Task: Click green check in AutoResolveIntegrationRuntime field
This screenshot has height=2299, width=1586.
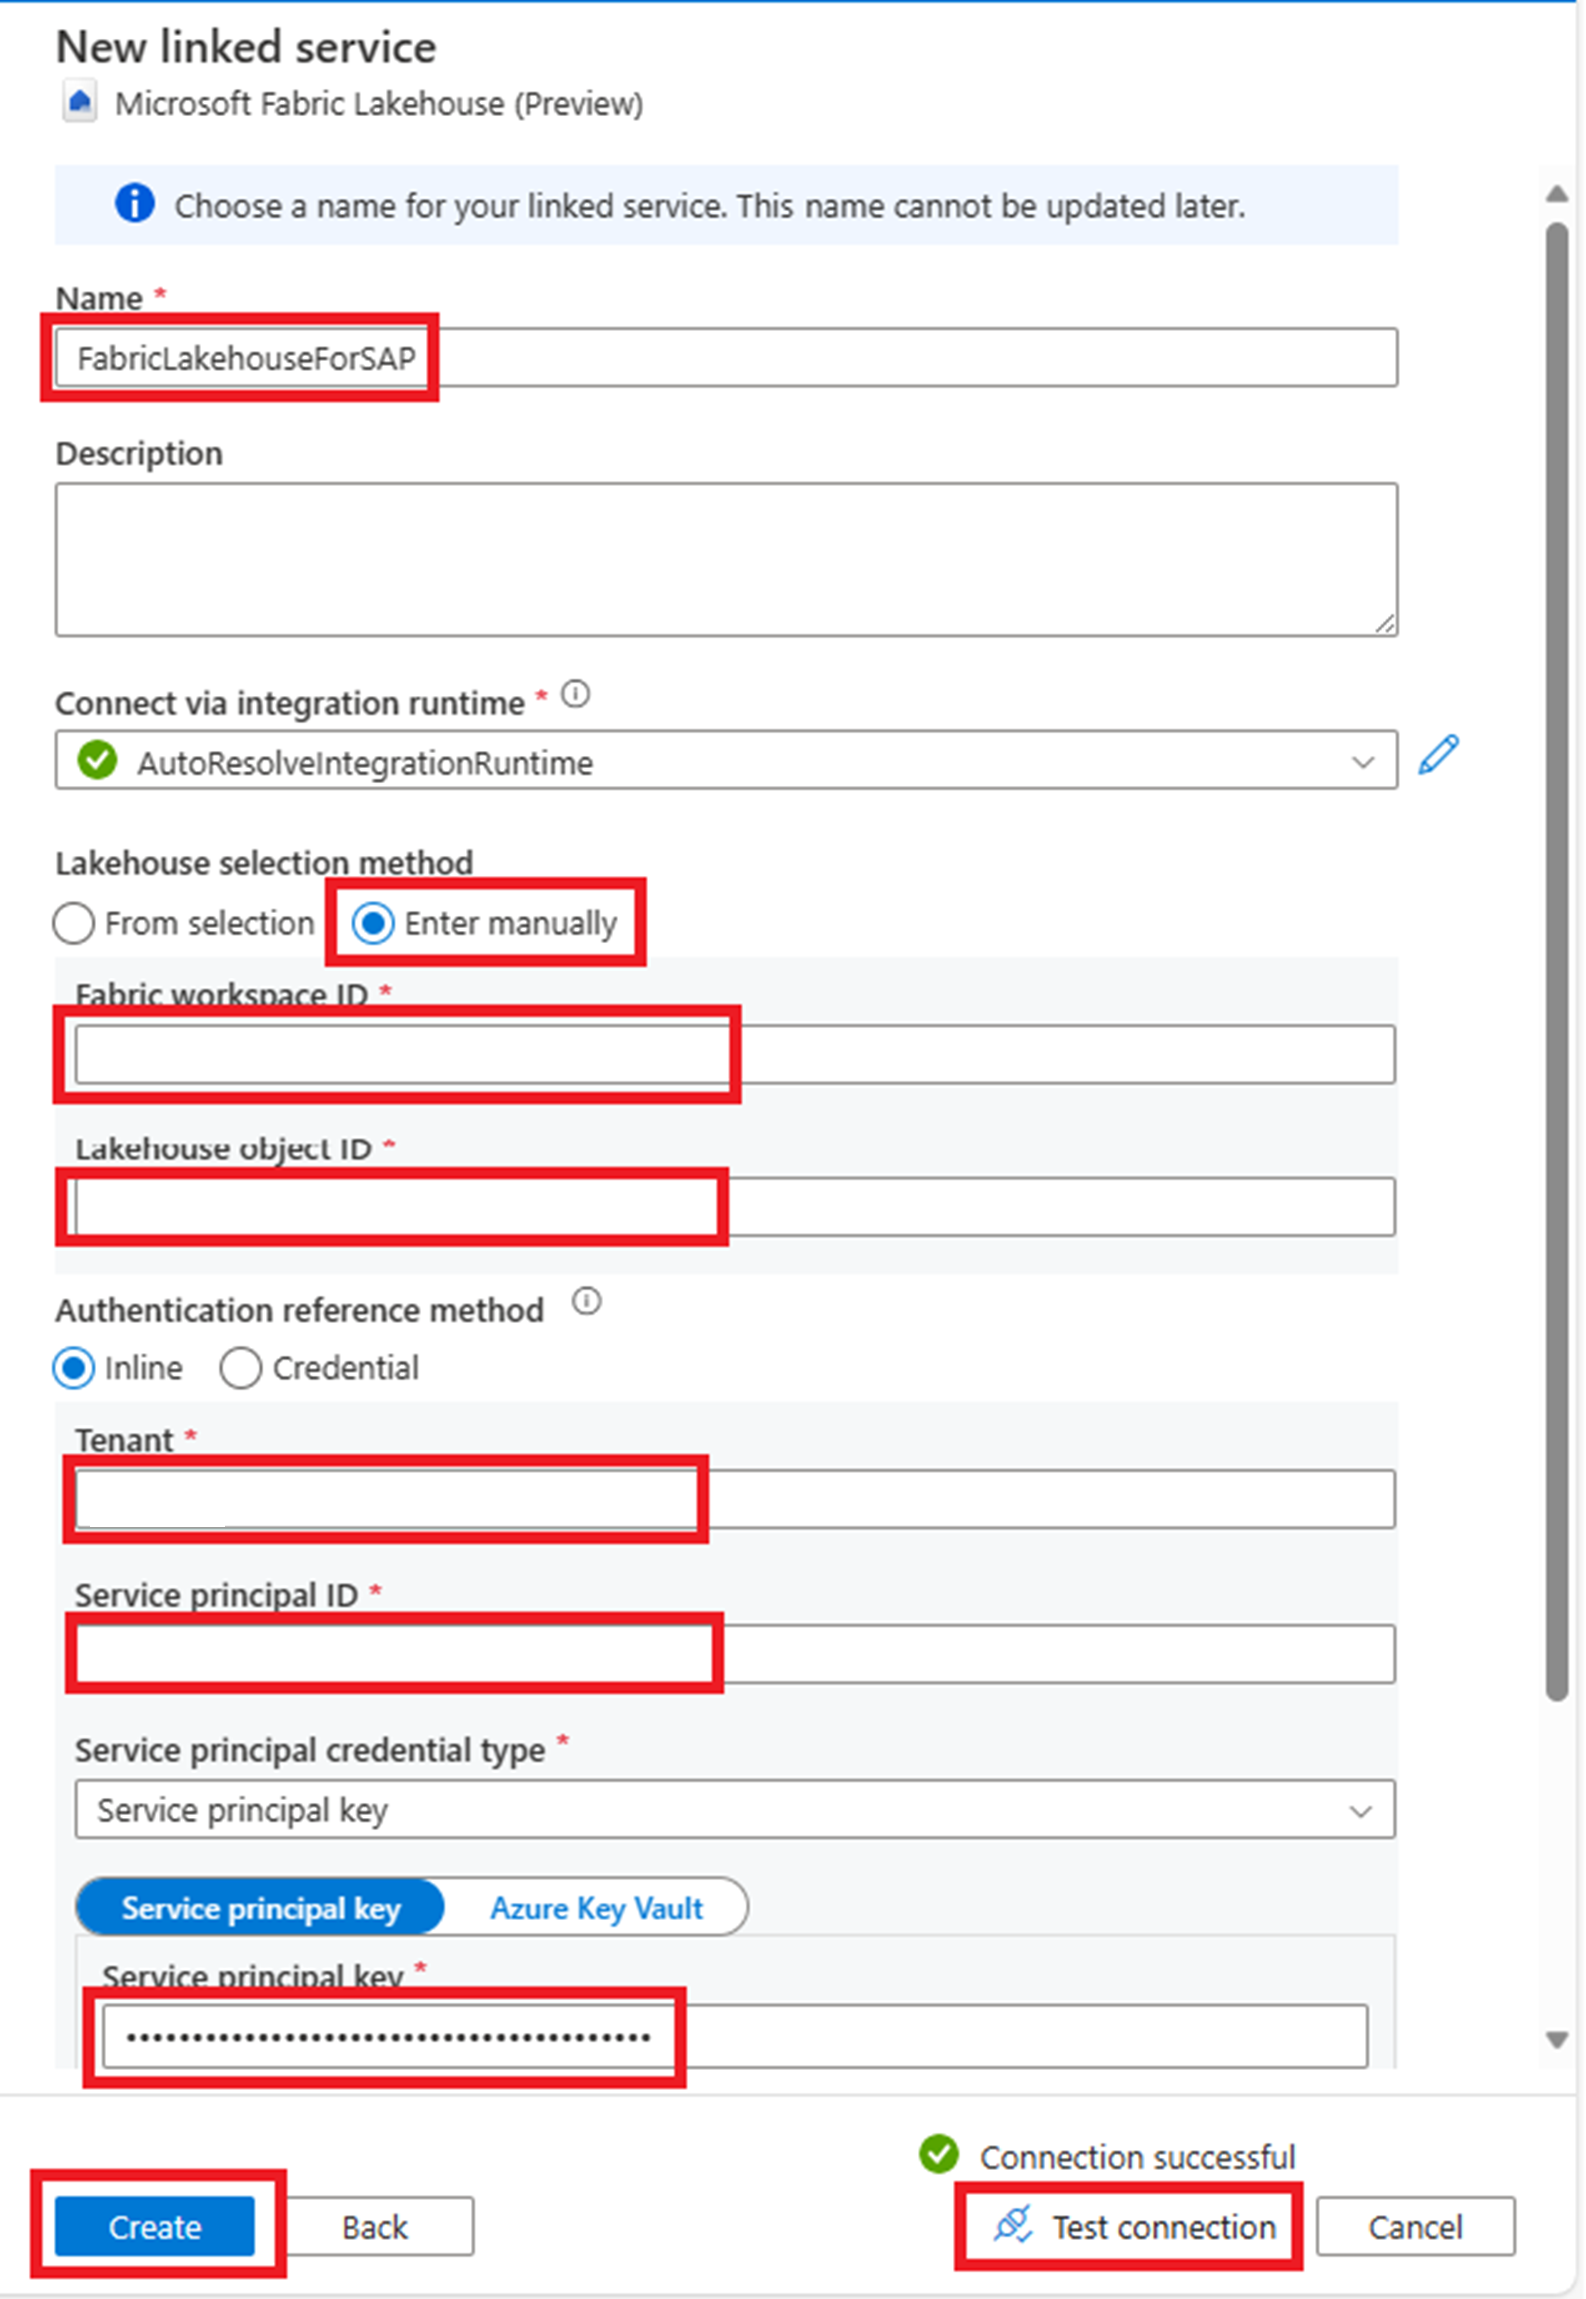Action: (97, 759)
